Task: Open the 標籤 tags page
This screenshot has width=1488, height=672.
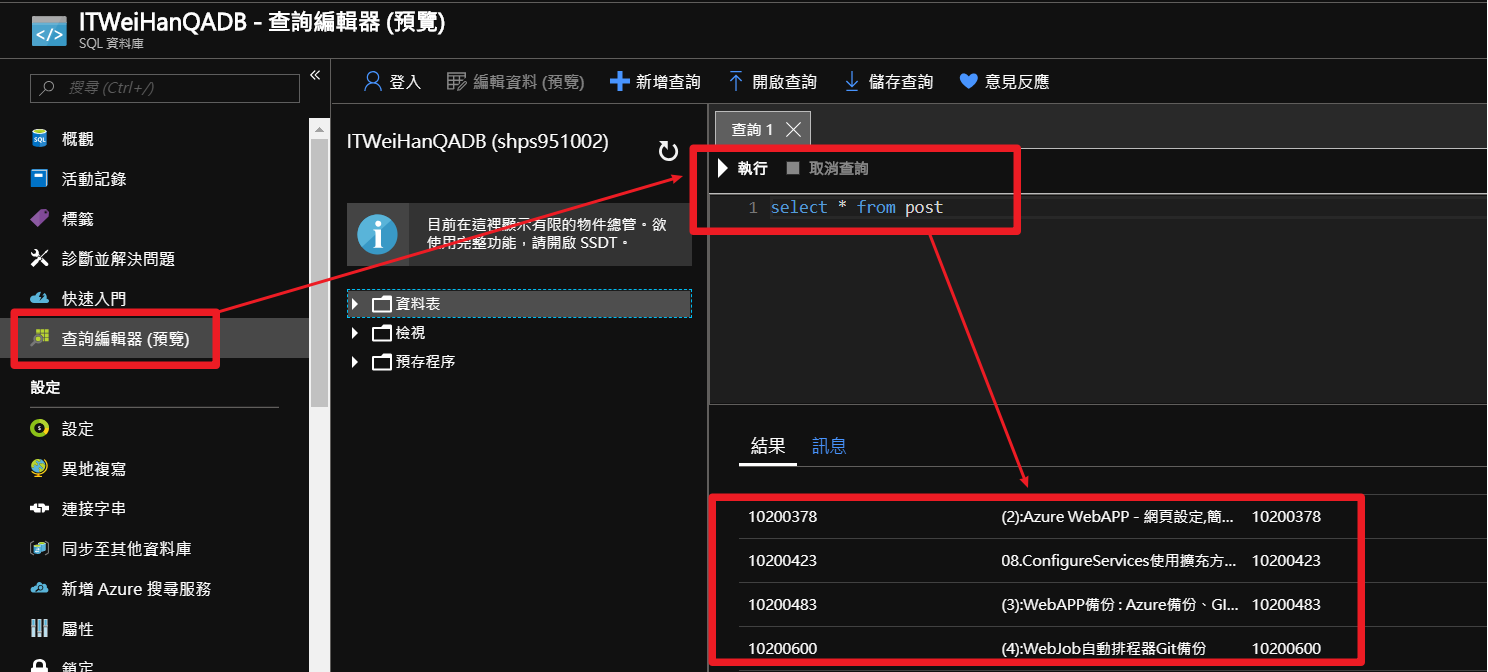Action: (x=78, y=219)
